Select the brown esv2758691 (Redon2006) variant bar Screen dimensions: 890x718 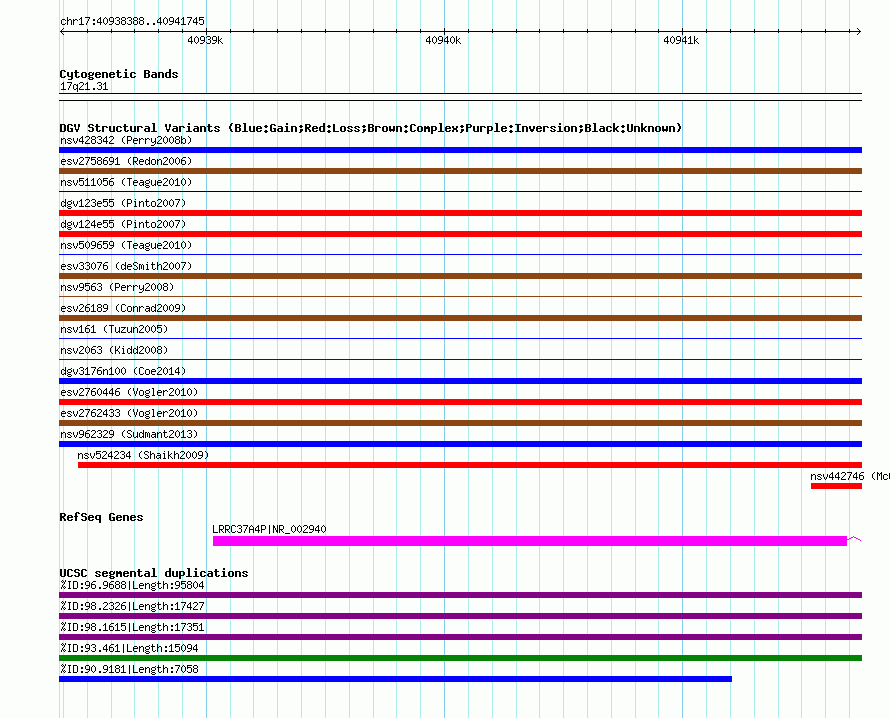coord(460,171)
